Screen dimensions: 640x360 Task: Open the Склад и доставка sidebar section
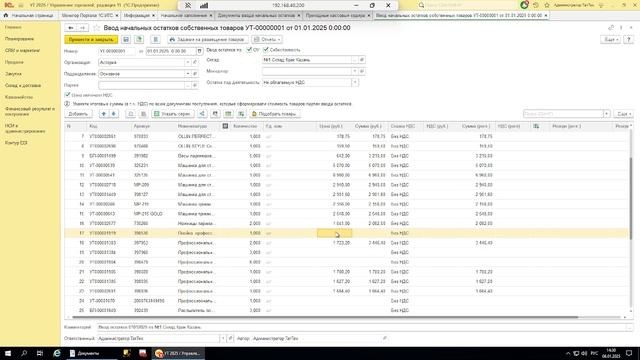click(x=23, y=86)
